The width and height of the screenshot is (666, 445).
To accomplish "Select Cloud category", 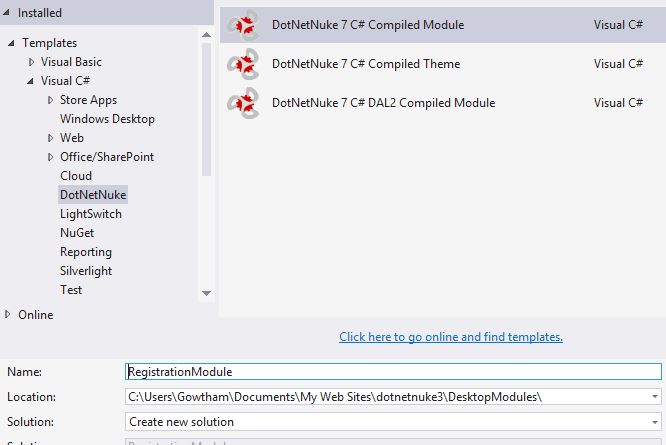I will (x=76, y=176).
